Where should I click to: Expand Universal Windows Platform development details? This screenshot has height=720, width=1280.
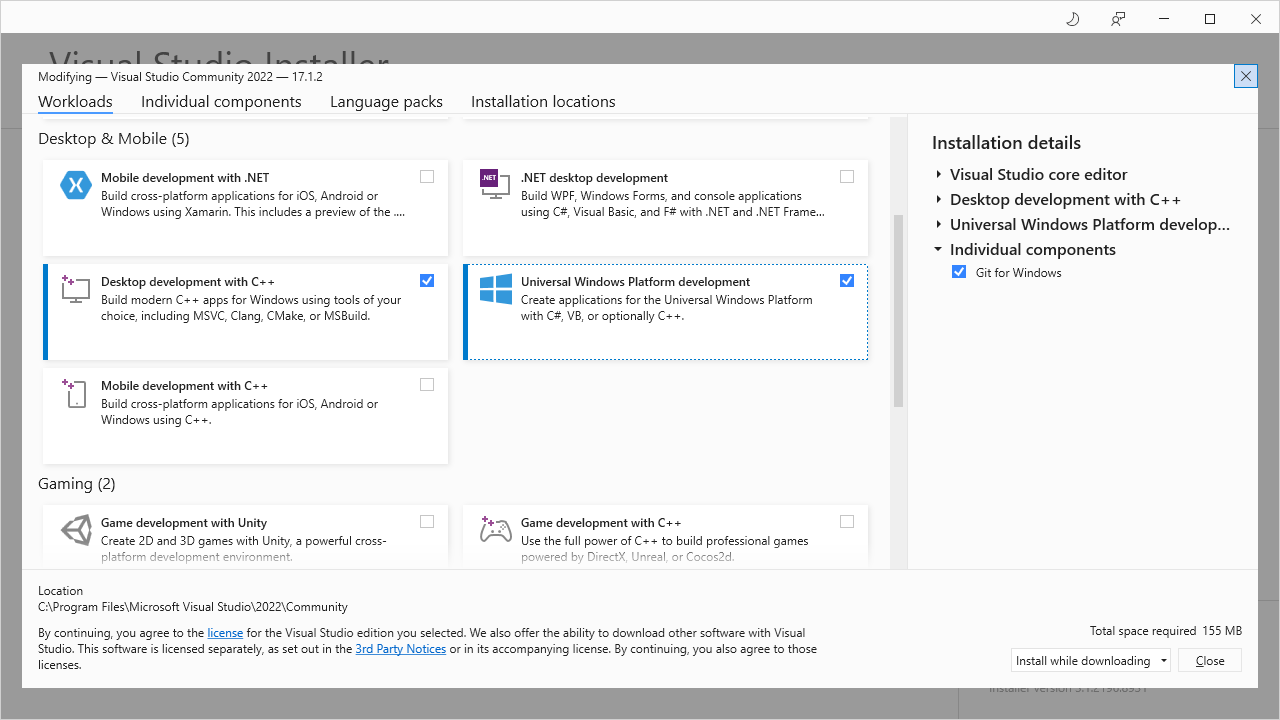(x=938, y=225)
